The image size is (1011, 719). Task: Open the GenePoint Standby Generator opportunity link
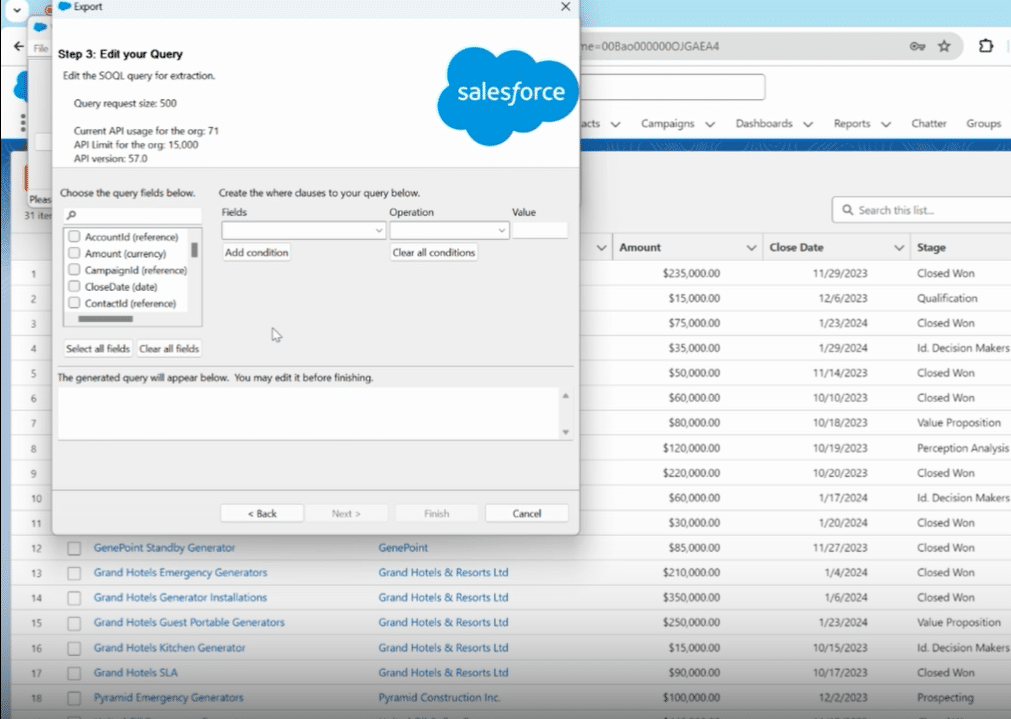click(x=164, y=548)
